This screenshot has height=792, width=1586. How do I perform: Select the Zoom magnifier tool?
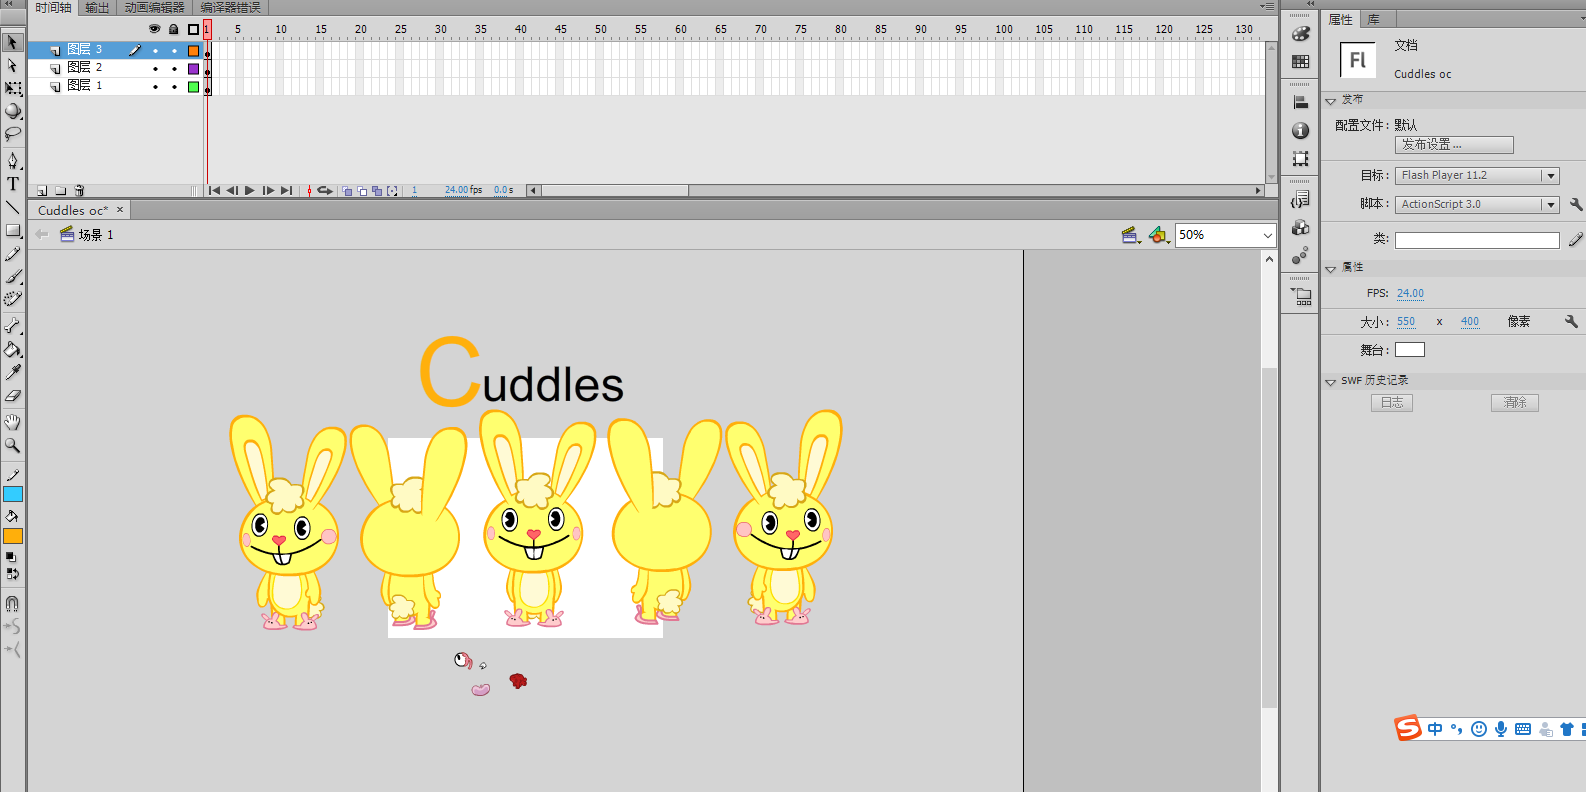point(12,445)
